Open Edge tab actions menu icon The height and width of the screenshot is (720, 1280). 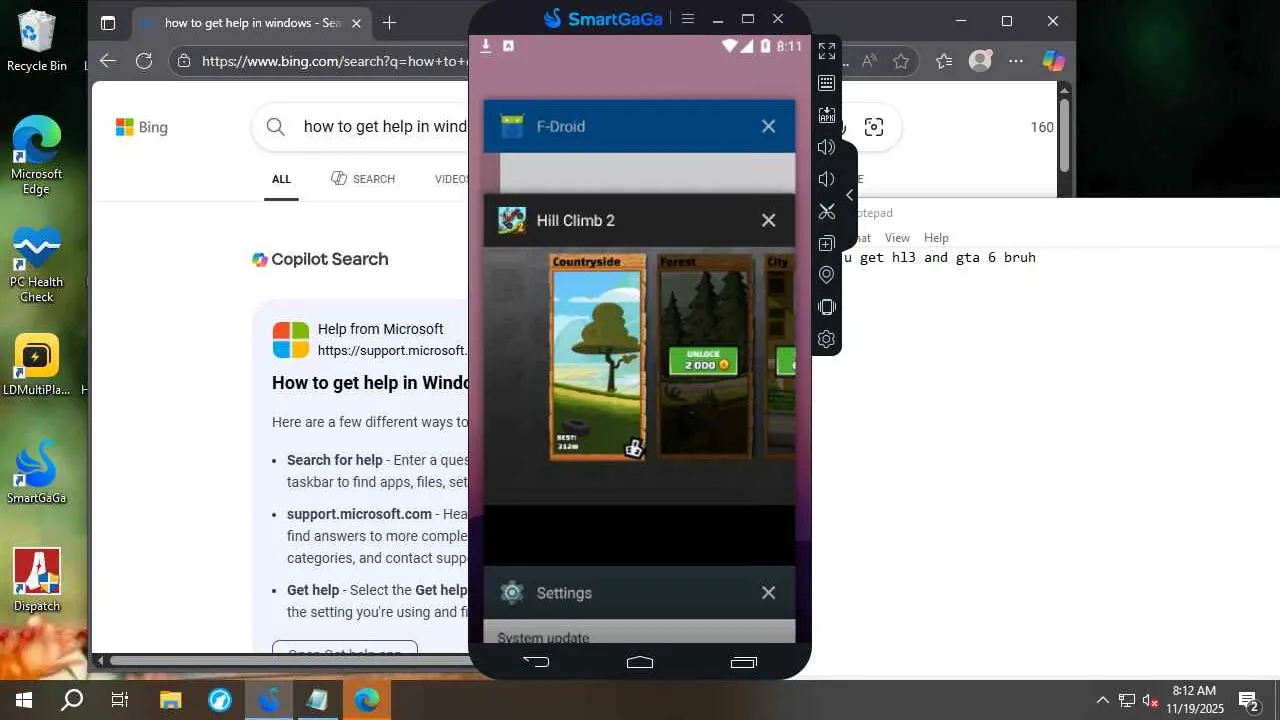coord(108,23)
